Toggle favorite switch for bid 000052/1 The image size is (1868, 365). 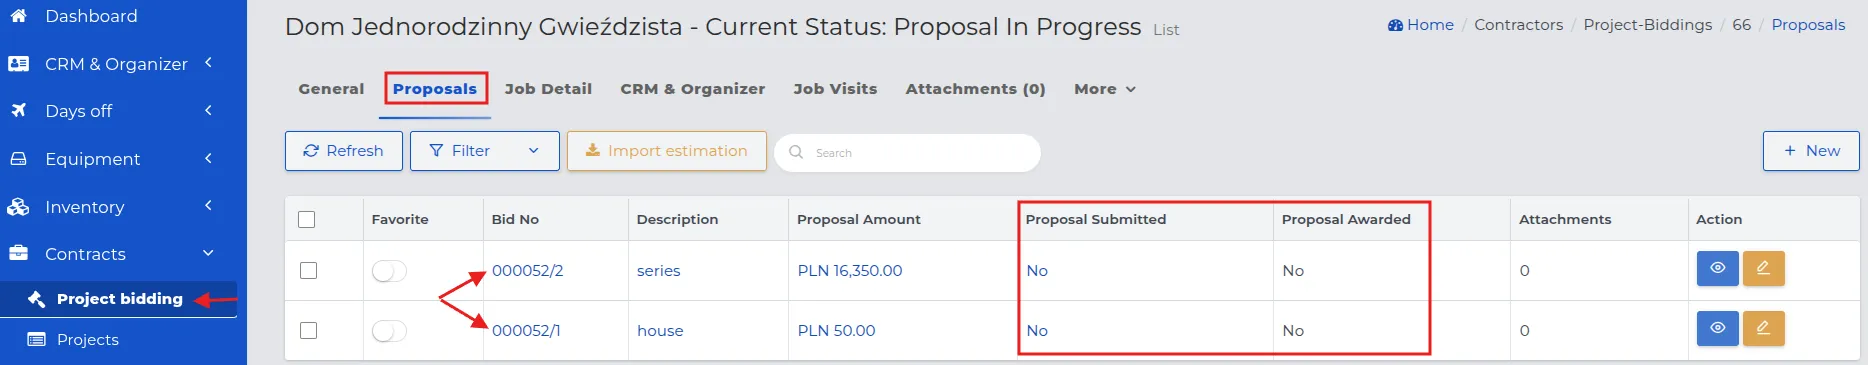click(389, 331)
